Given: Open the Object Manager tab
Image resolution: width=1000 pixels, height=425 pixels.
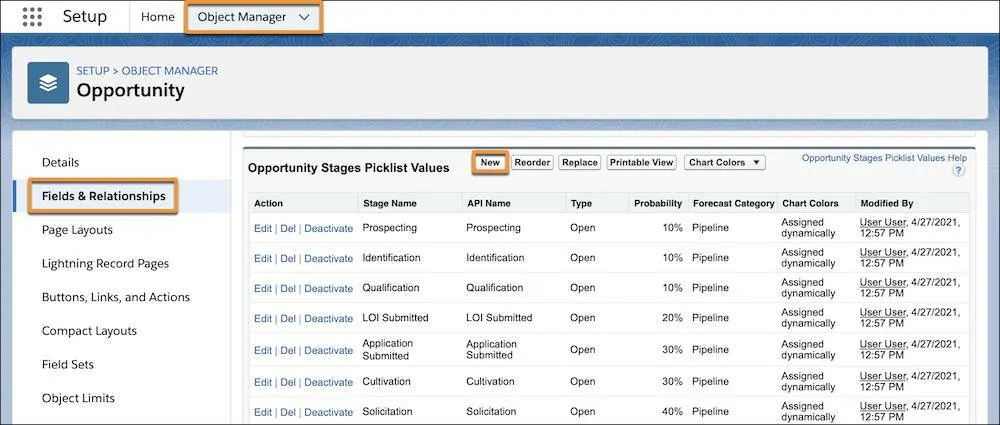Looking at the screenshot, I should click(242, 17).
